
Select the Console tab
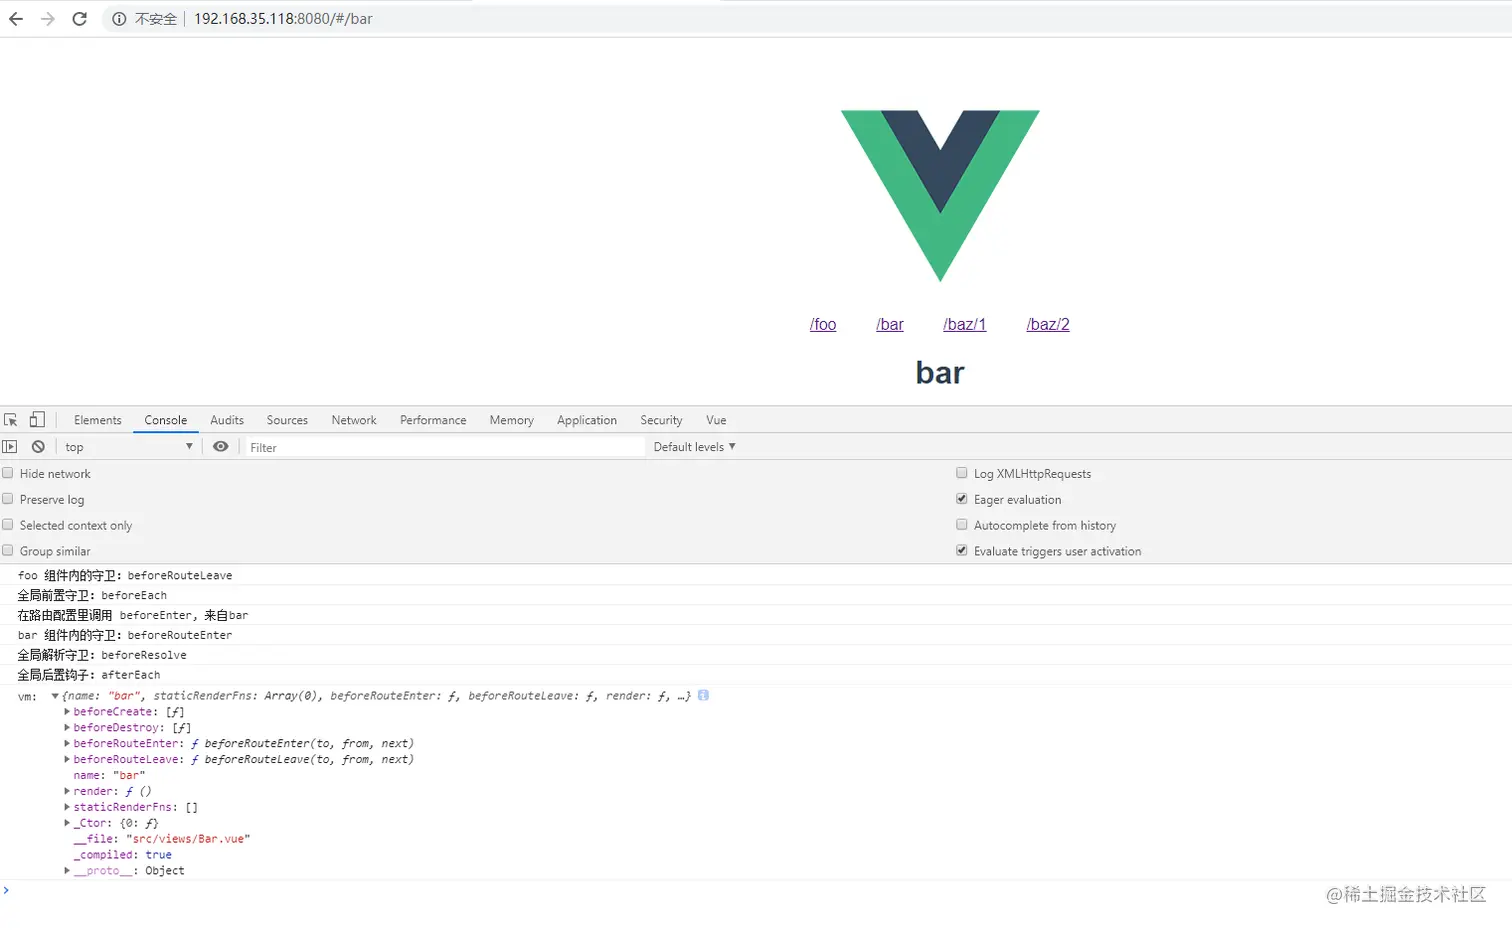tap(166, 420)
